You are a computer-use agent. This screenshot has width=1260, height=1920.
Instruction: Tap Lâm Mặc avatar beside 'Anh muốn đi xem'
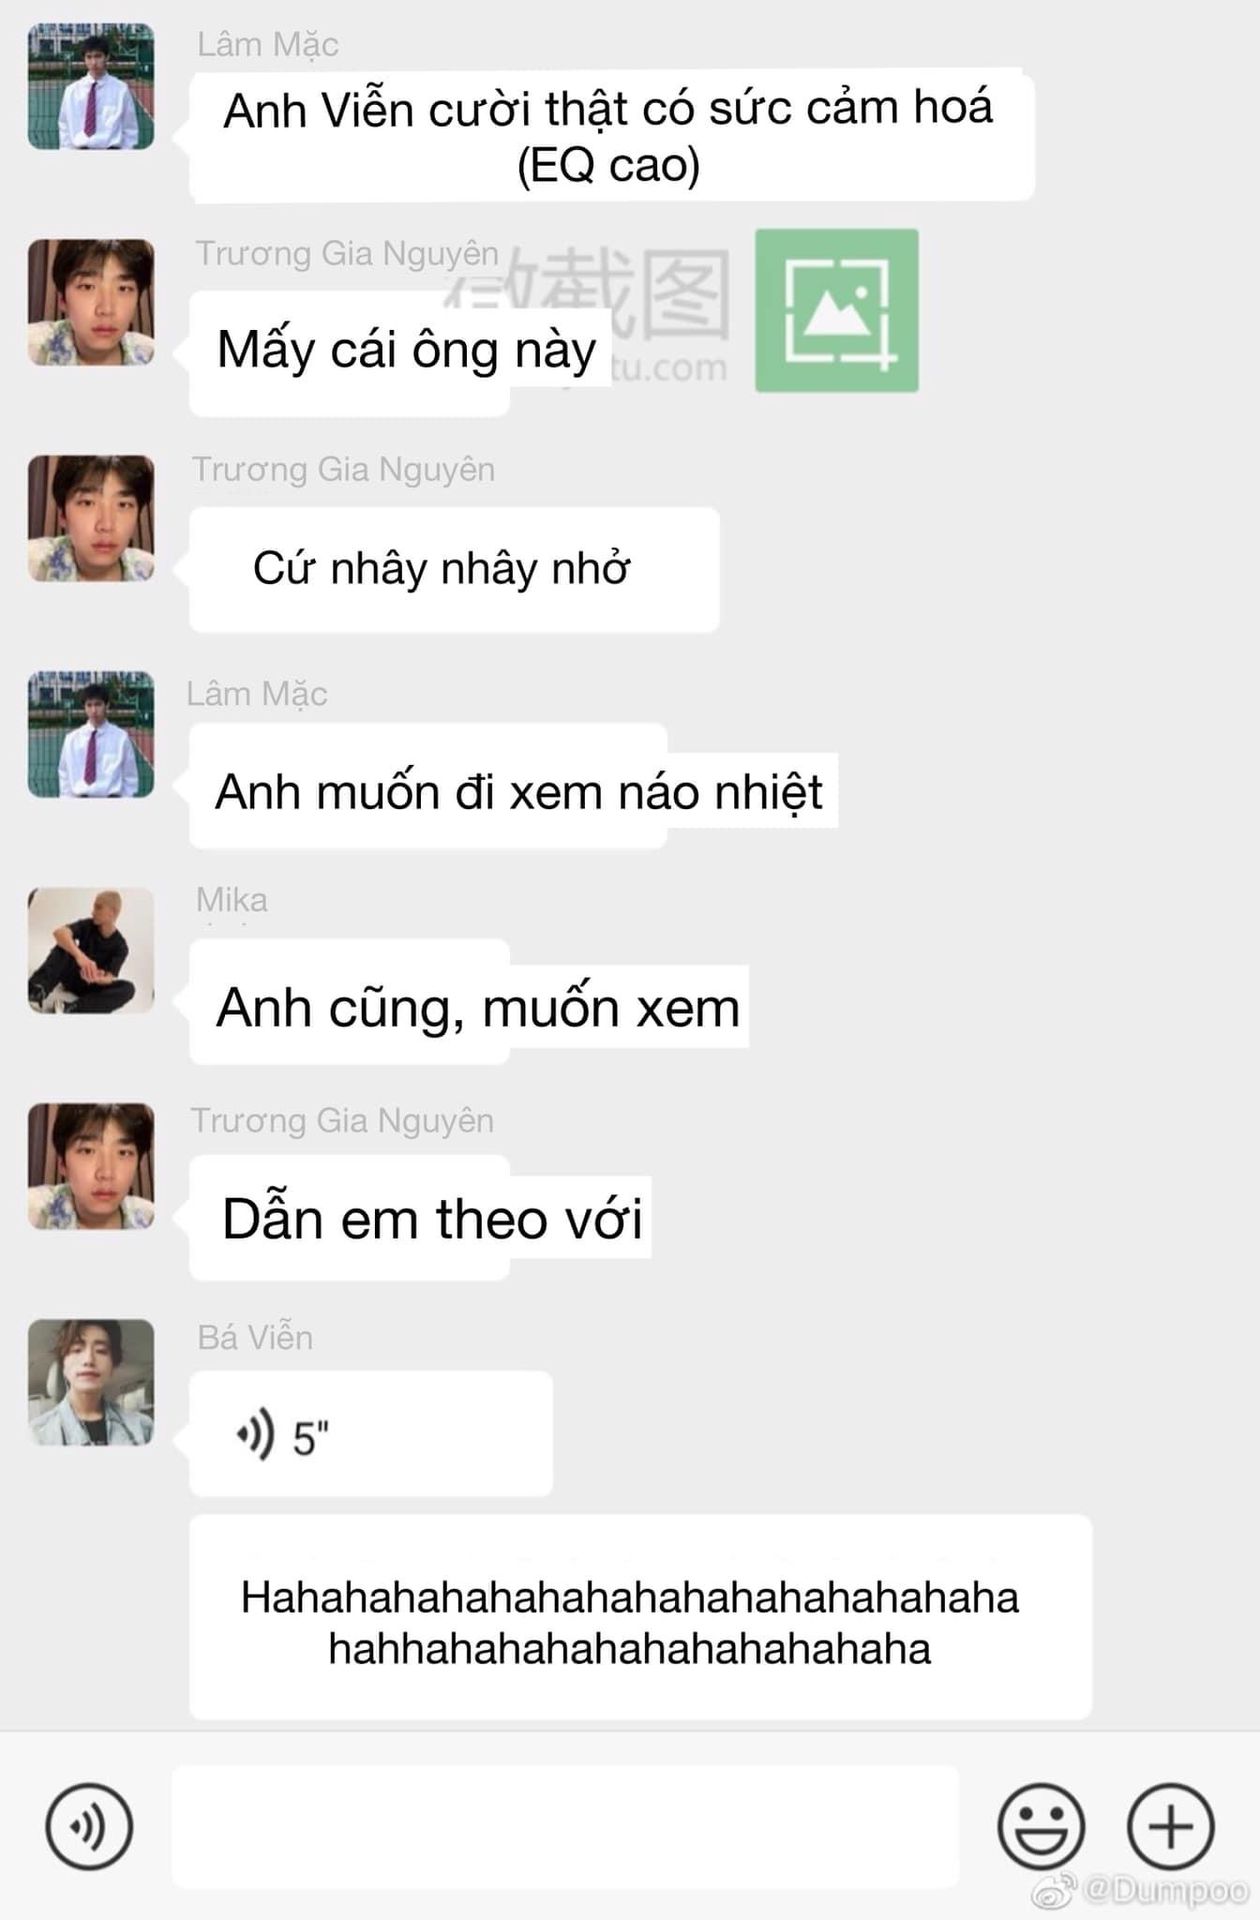(x=91, y=734)
